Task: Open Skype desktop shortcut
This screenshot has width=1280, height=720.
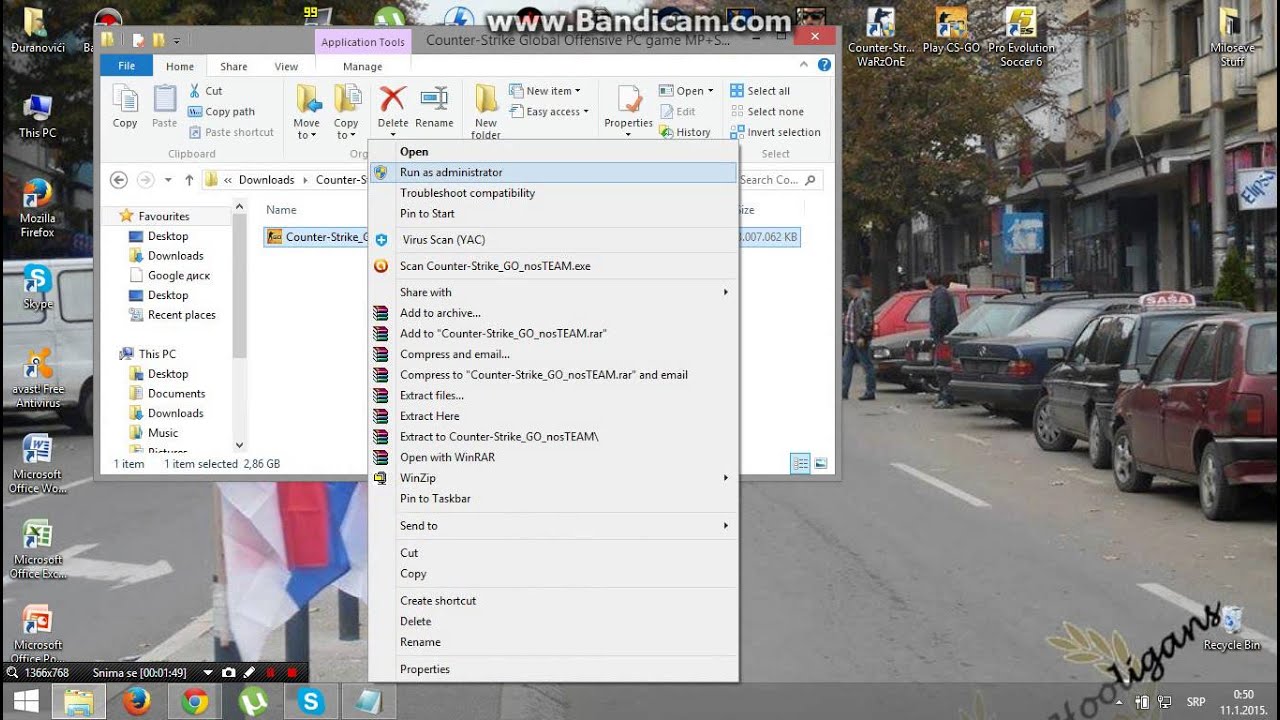Action: pyautogui.click(x=38, y=288)
